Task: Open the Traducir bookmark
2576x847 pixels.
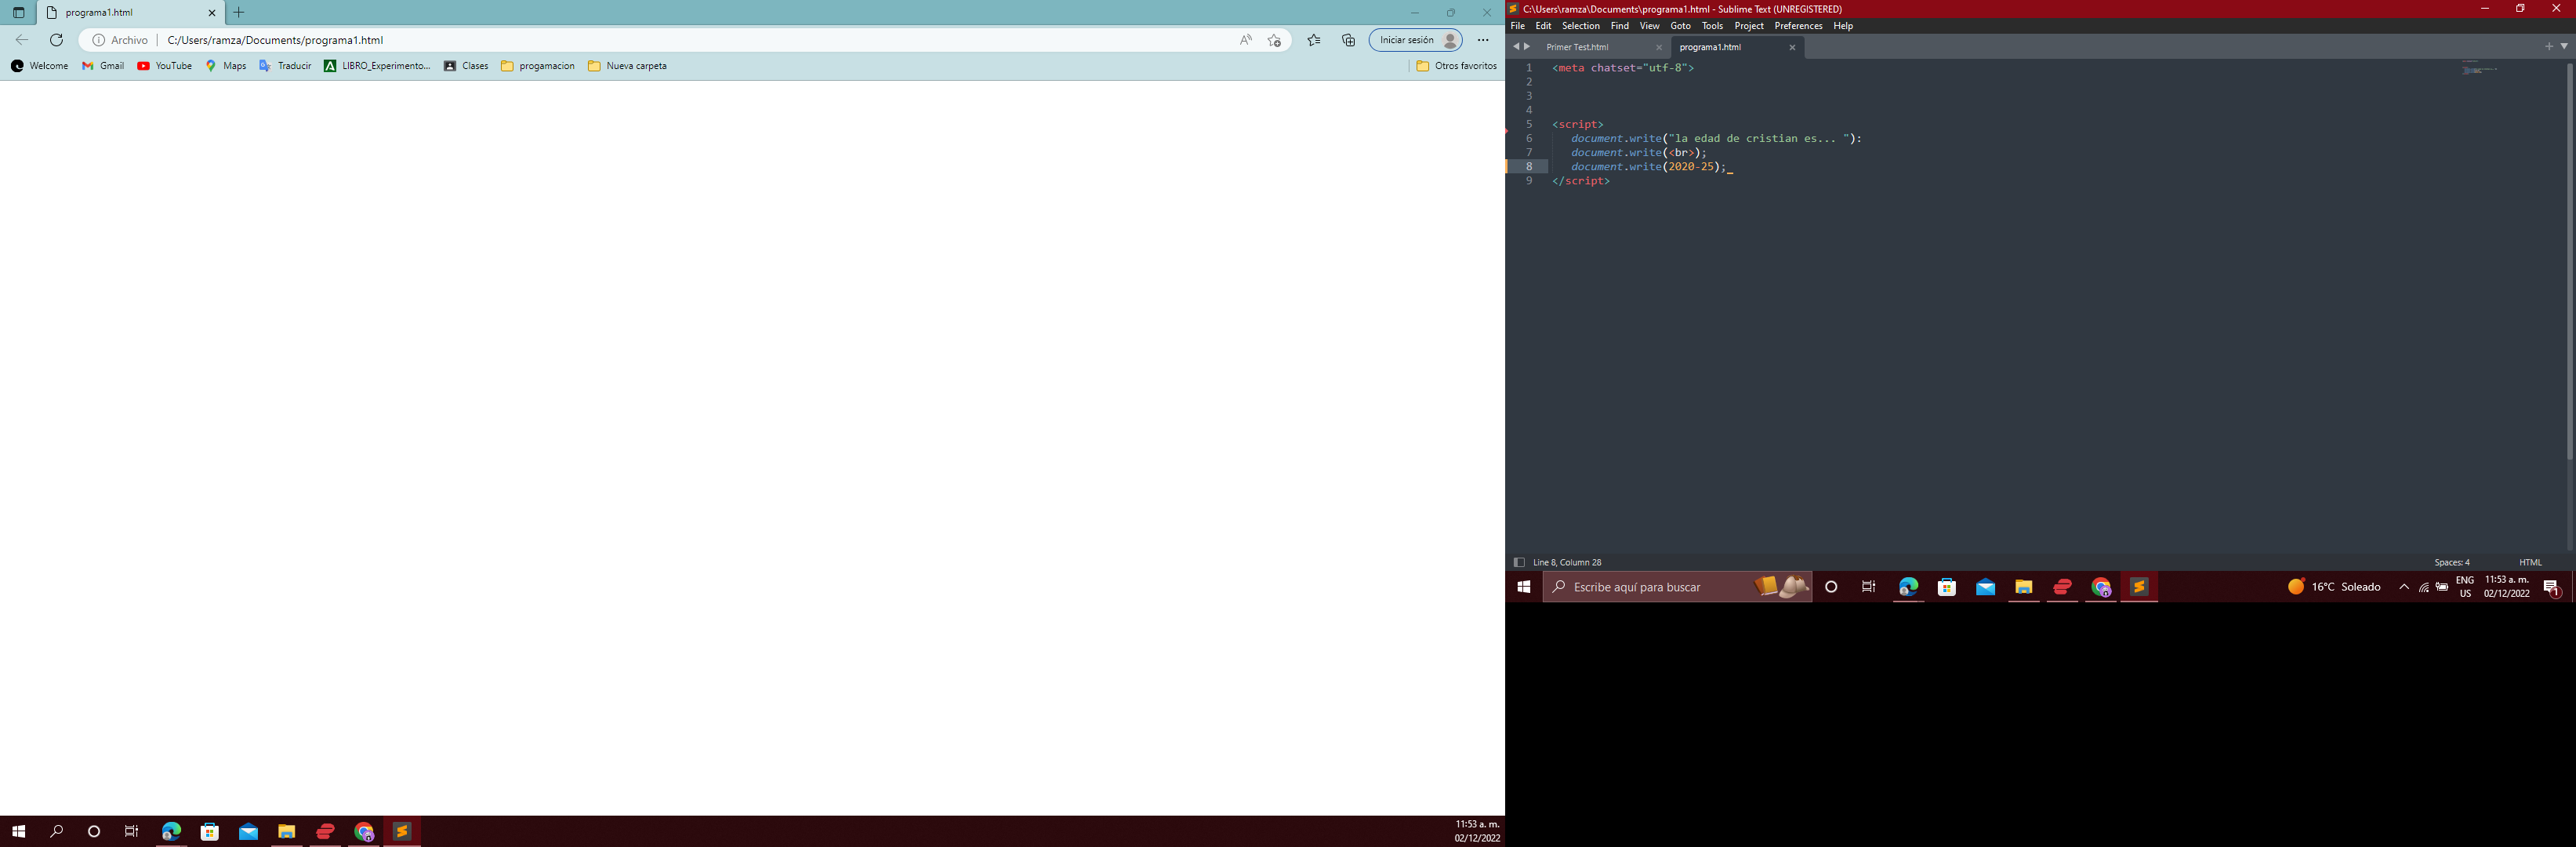Action: 285,66
